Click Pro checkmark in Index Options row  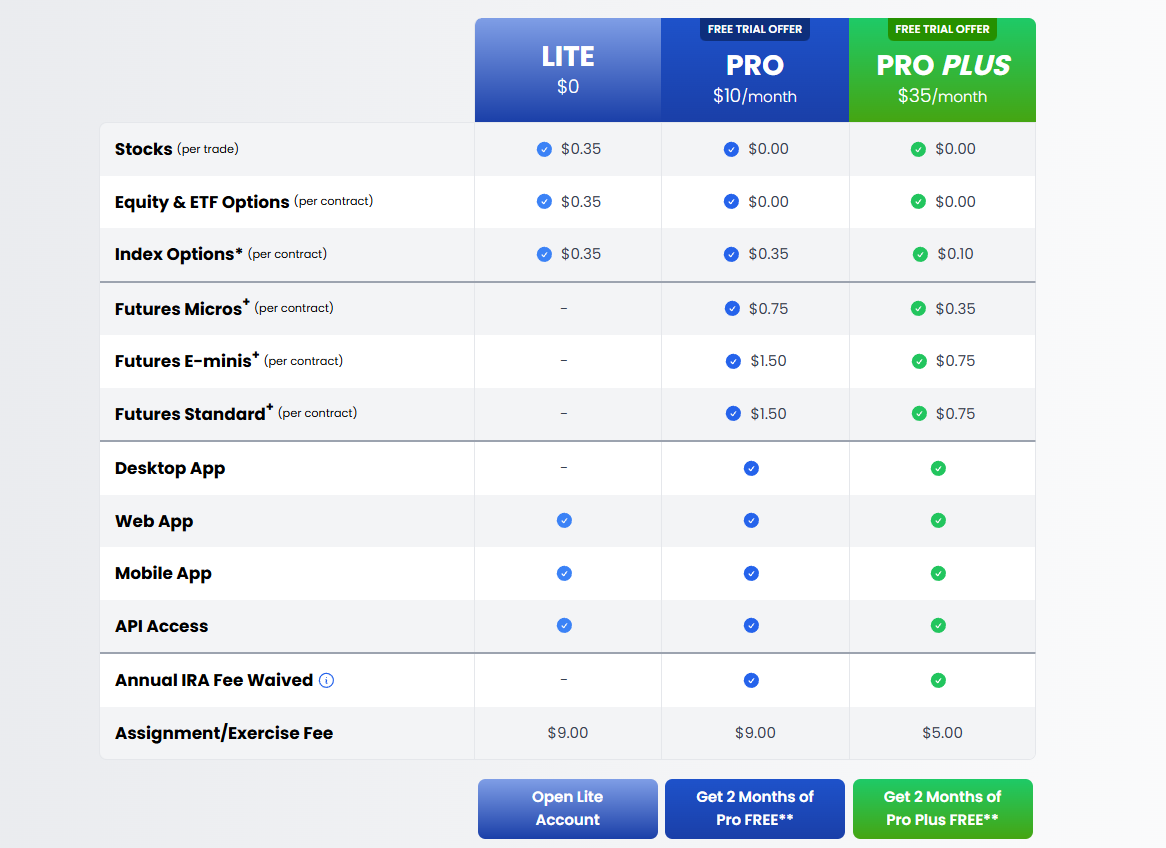tap(732, 254)
